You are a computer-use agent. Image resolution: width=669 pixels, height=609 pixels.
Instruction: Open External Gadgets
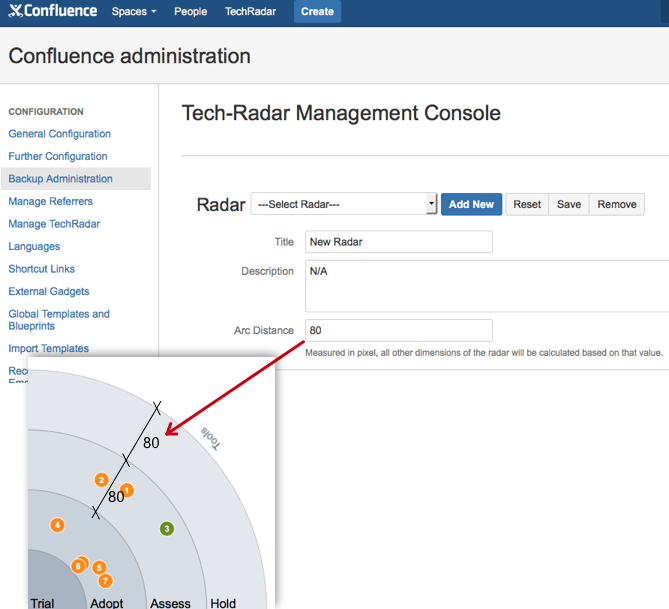coord(49,291)
